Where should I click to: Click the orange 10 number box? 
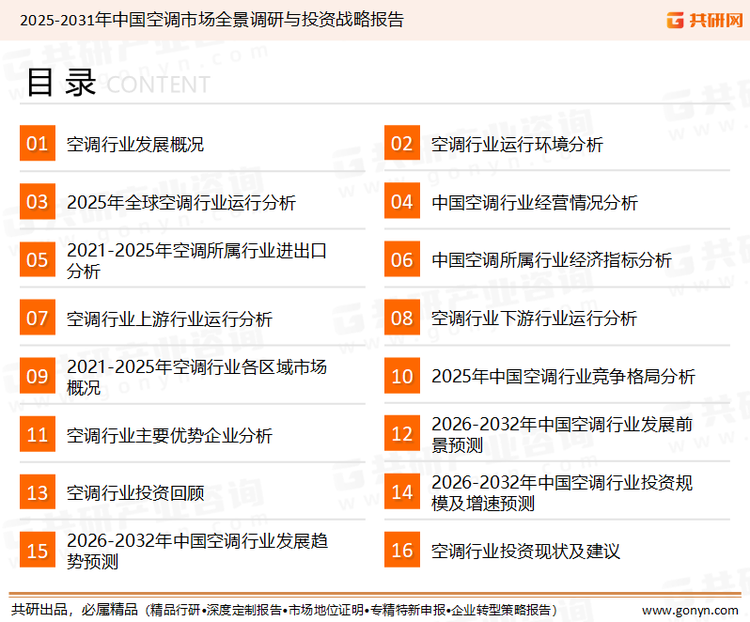coord(402,376)
